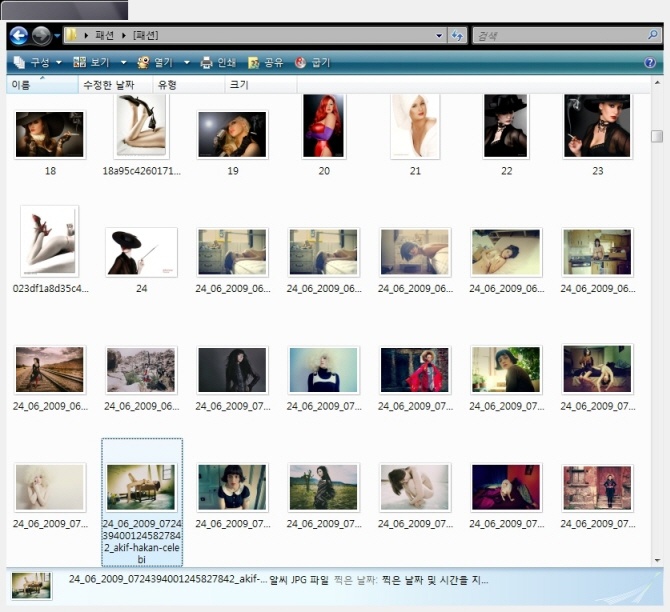Click the 공유 (share) toolbar button
670x612 pixels.
tap(265, 62)
